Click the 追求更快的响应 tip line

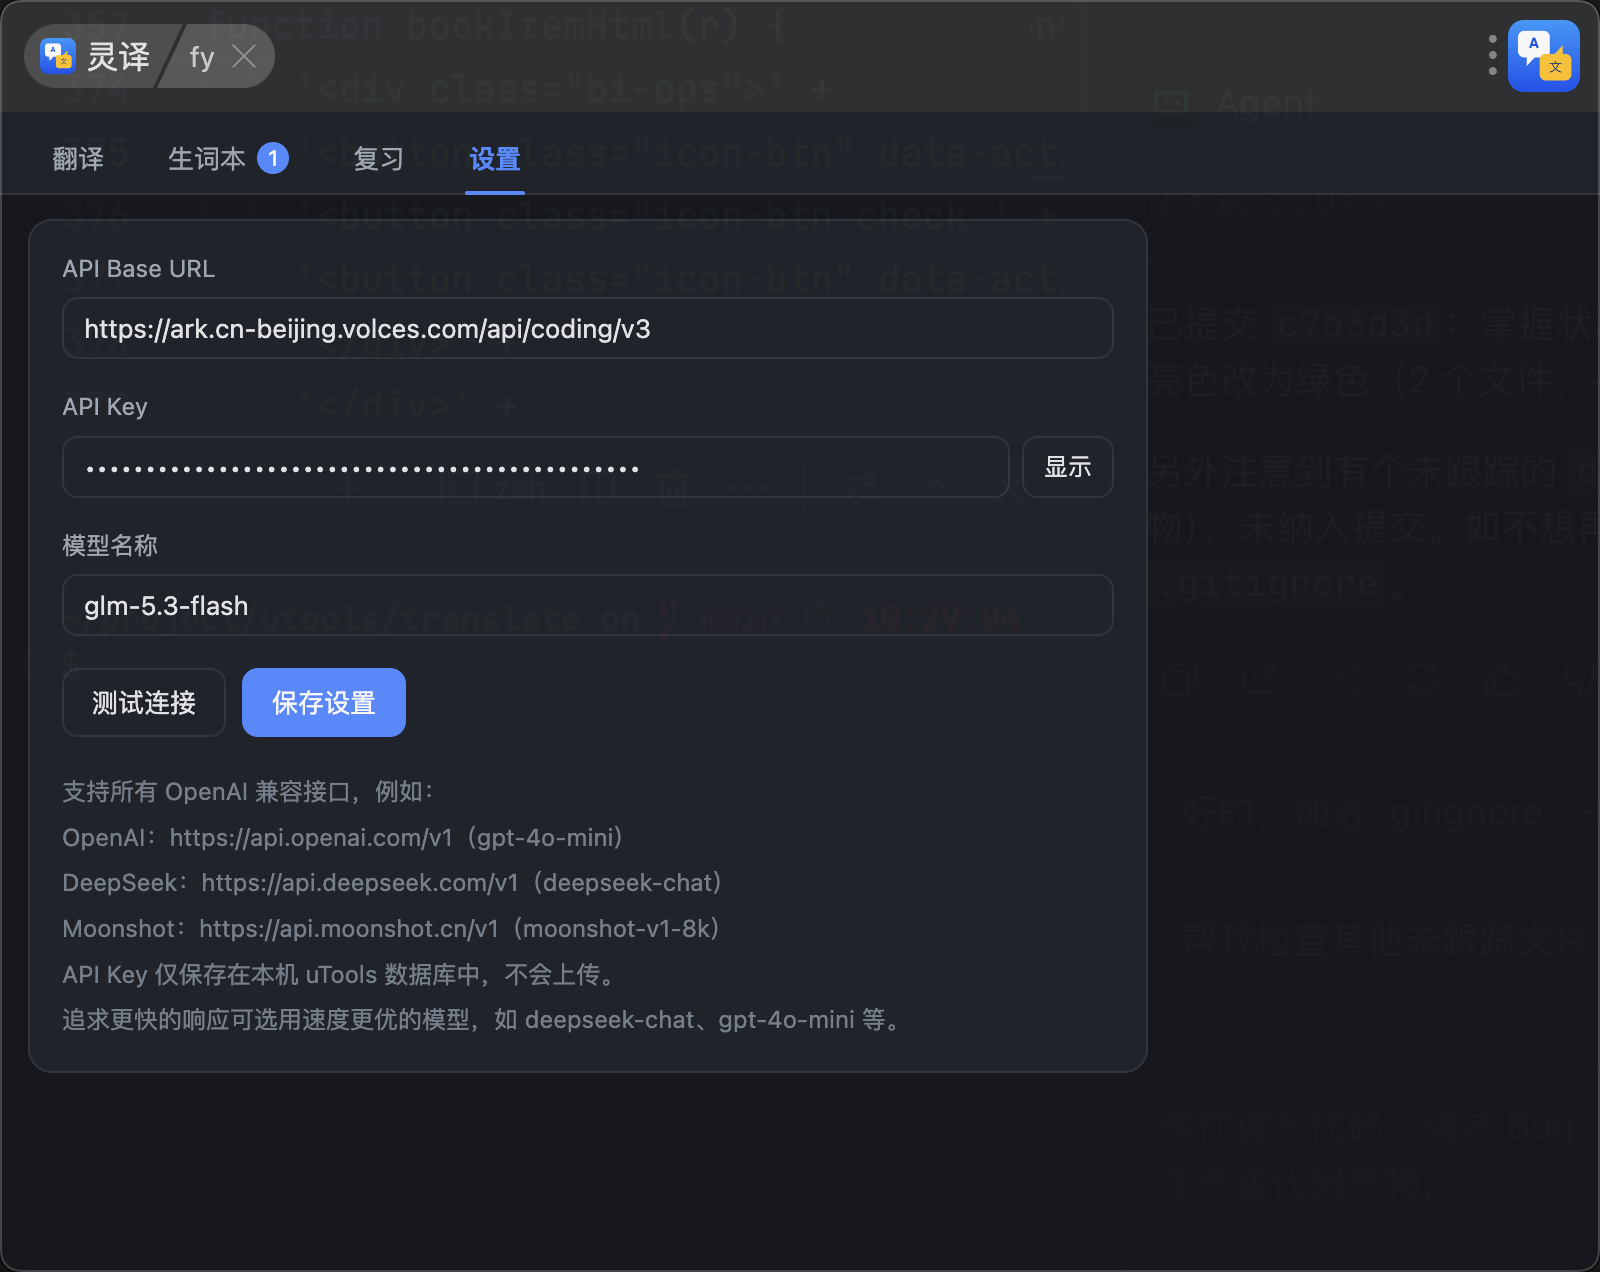pyautogui.click(x=481, y=1020)
